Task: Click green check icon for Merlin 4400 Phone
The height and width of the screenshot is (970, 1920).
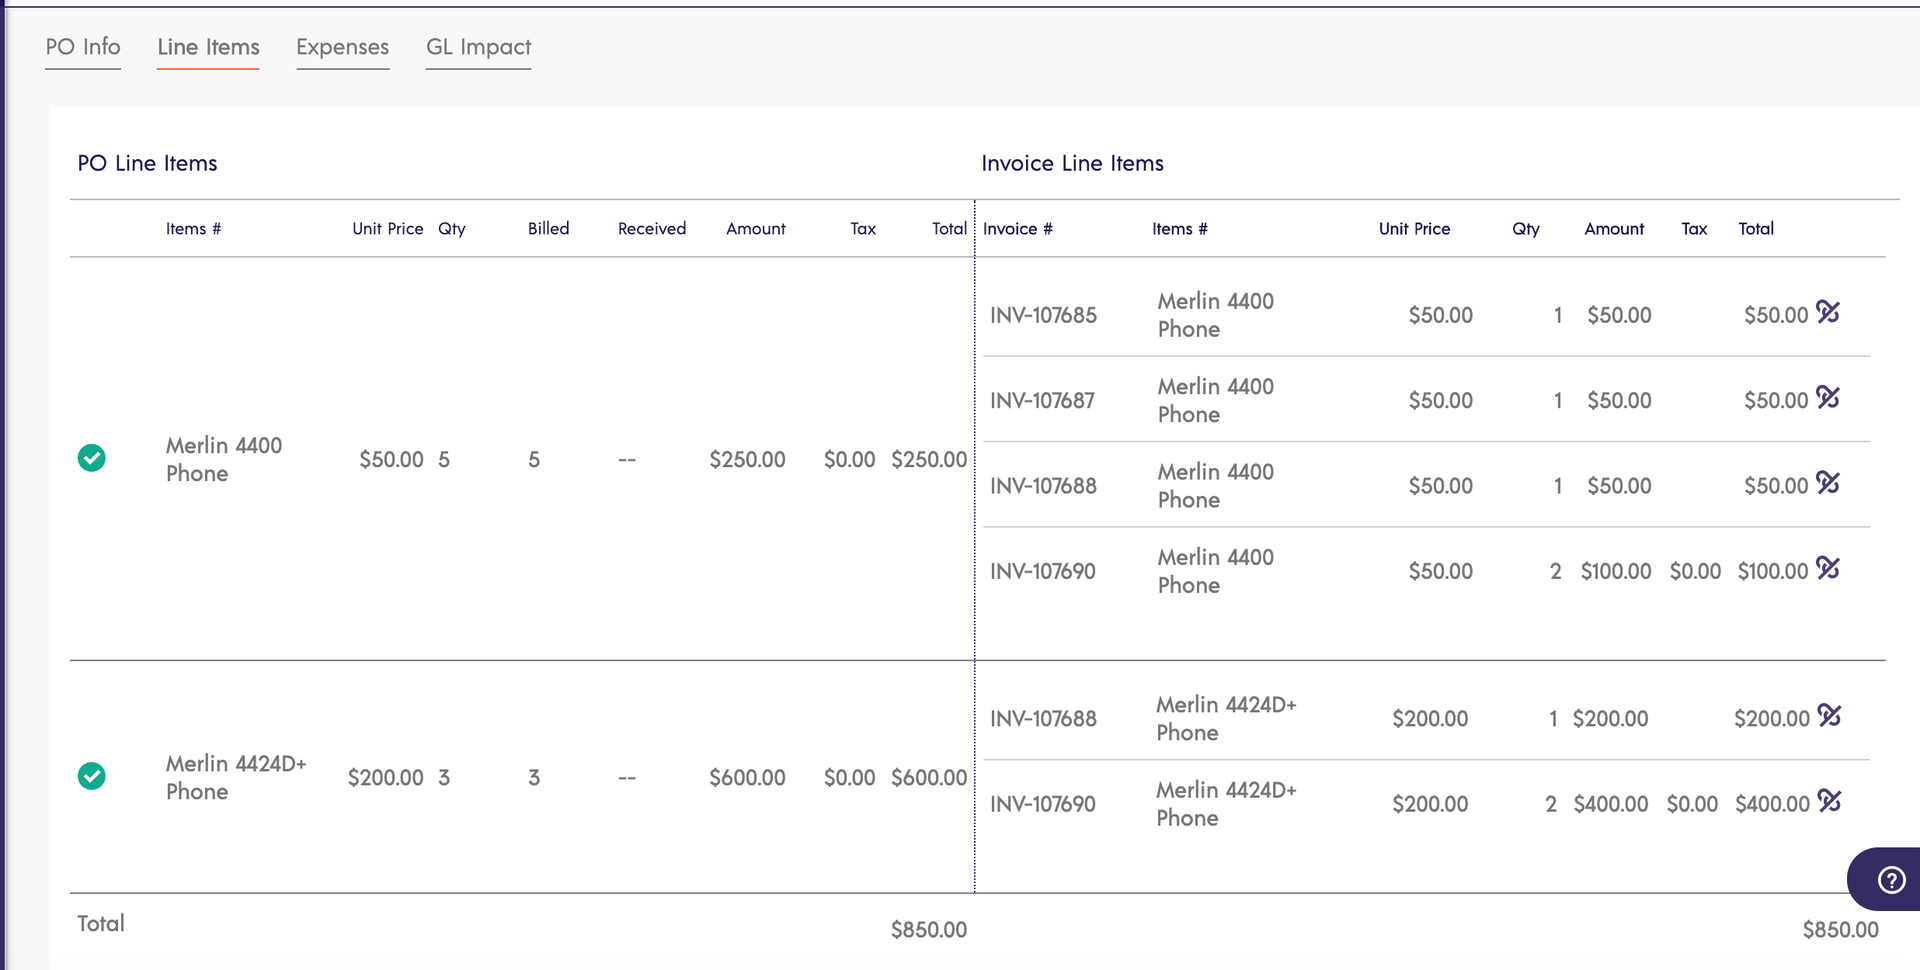Action: [92, 458]
